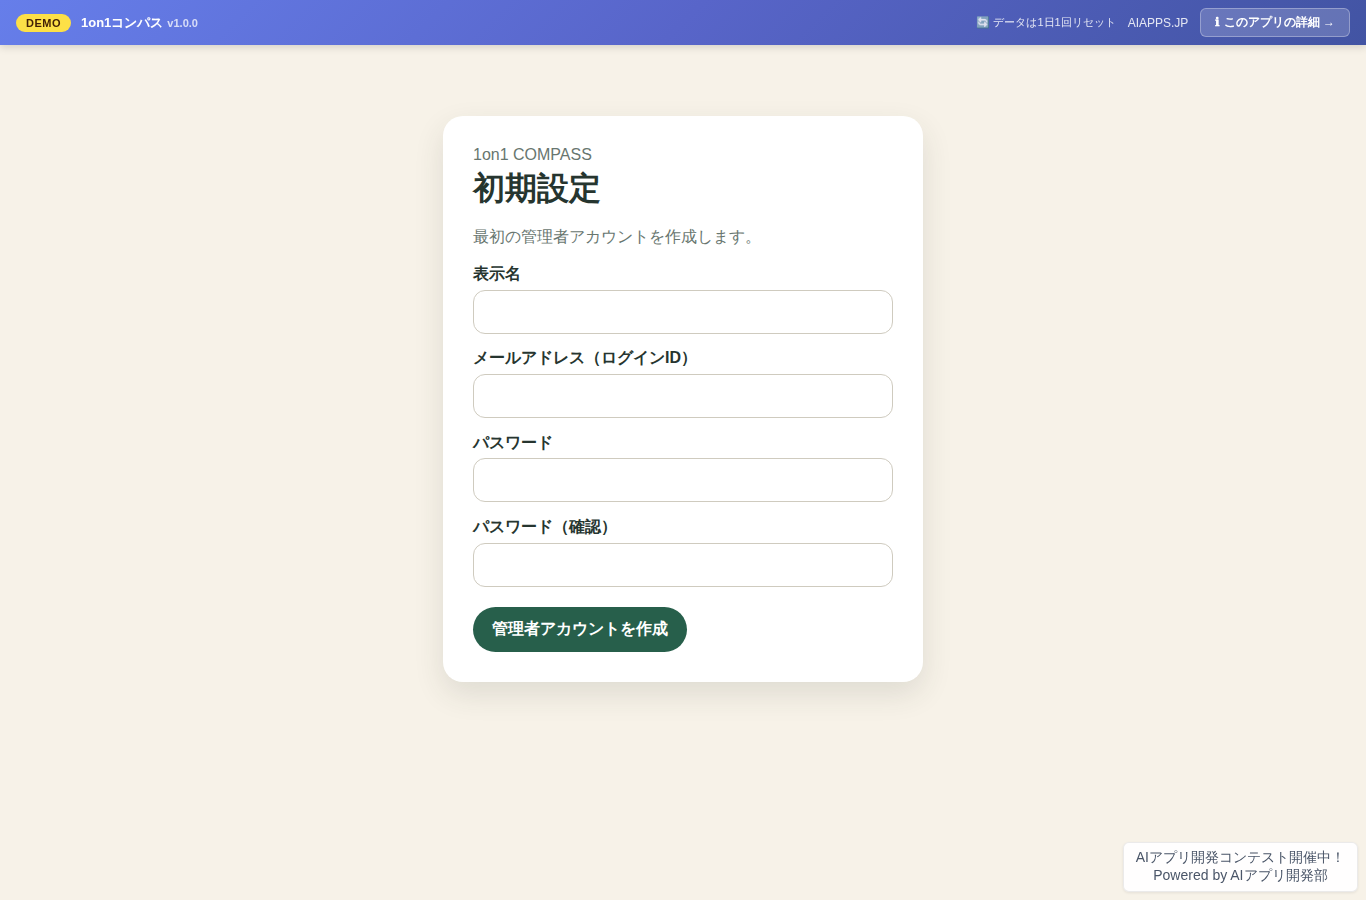Click the first パスワード input field
1366x900 pixels.
coord(682,480)
